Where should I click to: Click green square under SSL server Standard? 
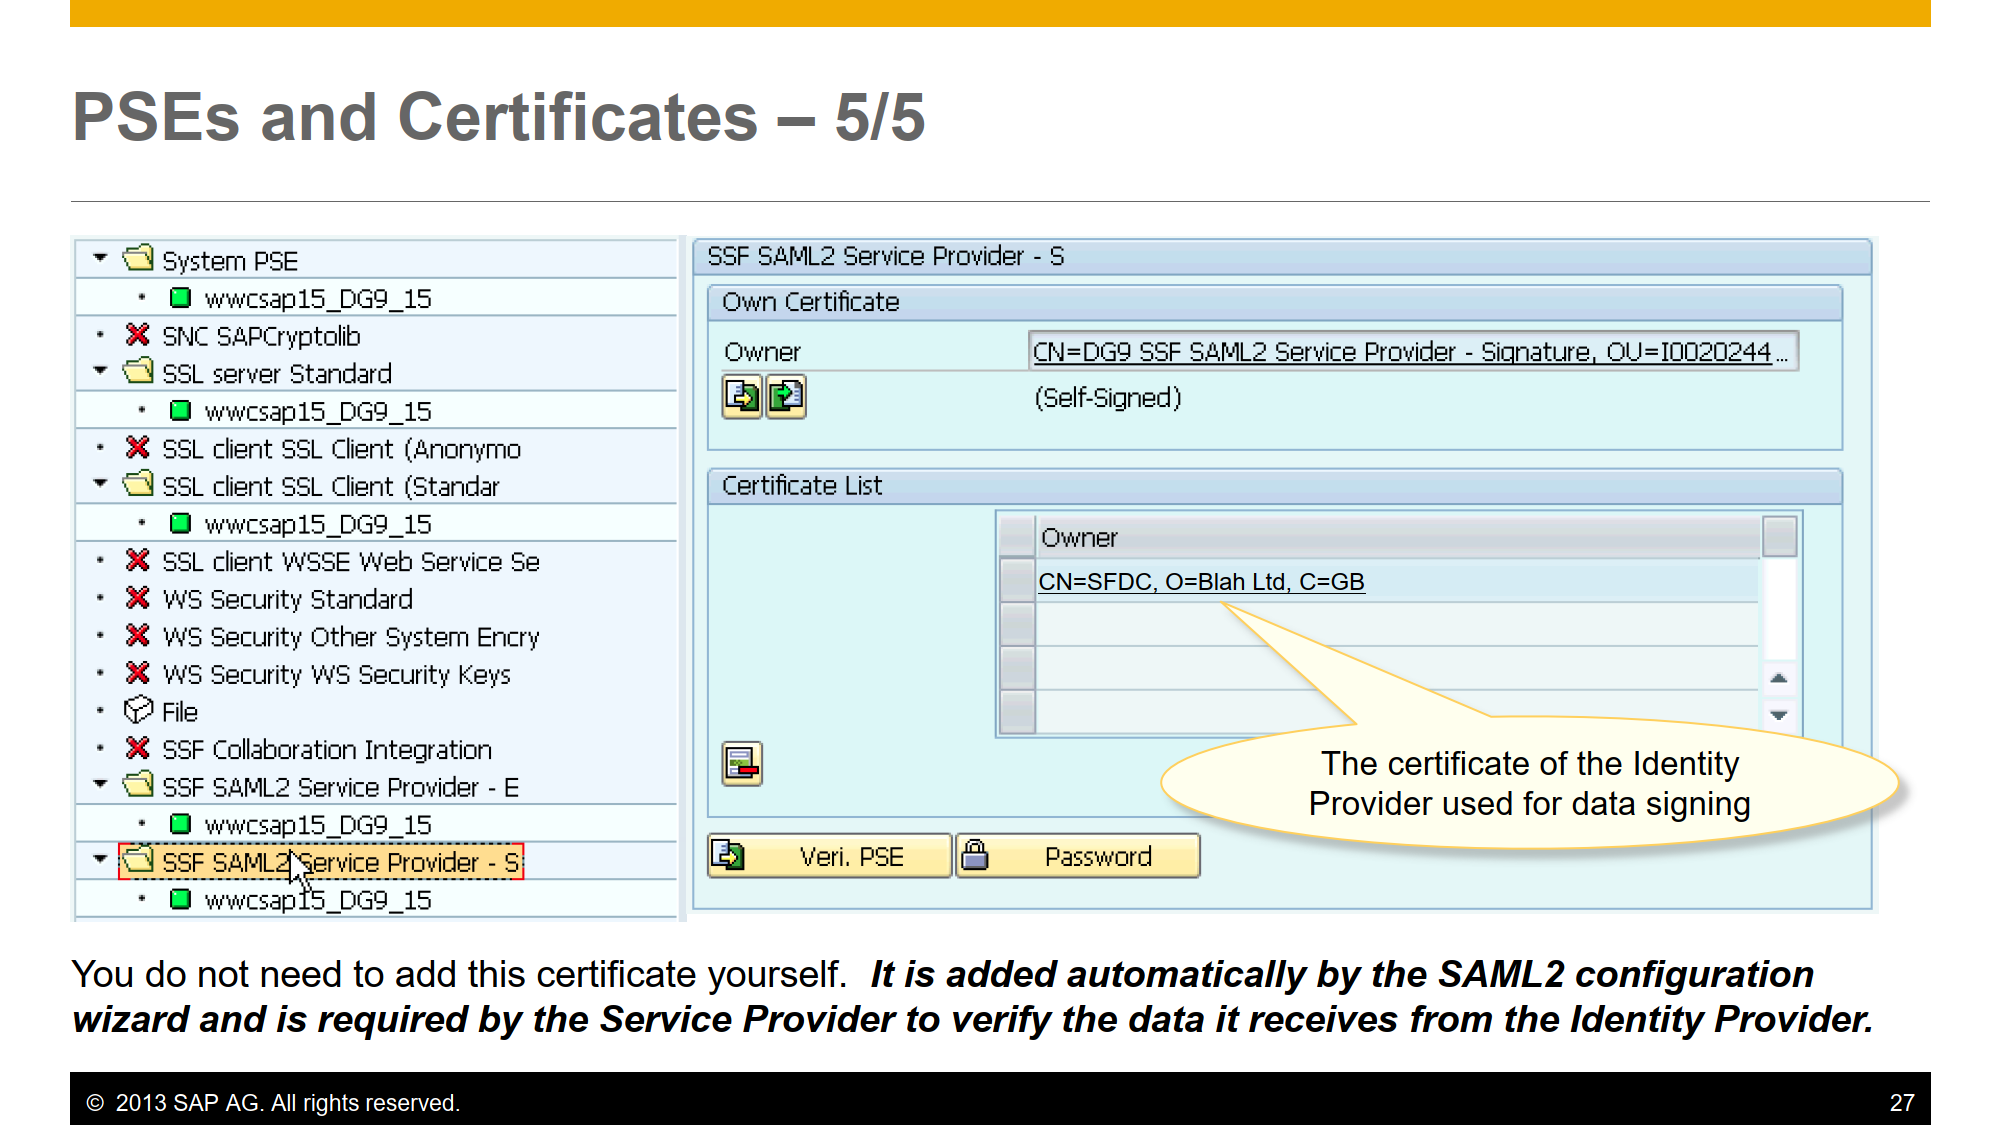180,410
